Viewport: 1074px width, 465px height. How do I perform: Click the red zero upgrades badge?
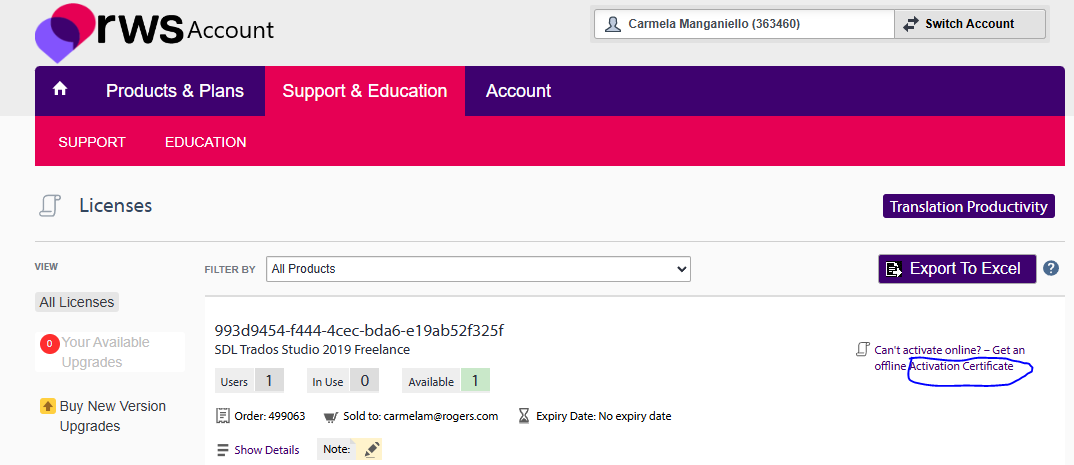(x=49, y=344)
